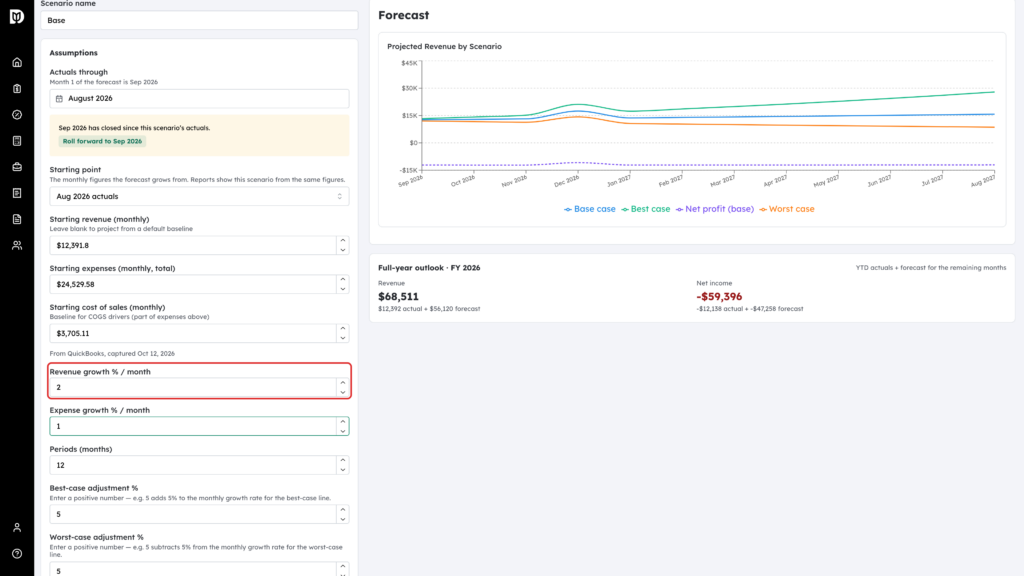Screen dimensions: 1024x576
Task: Increase Starting cost of sales with up arrow
Action: 343,328
